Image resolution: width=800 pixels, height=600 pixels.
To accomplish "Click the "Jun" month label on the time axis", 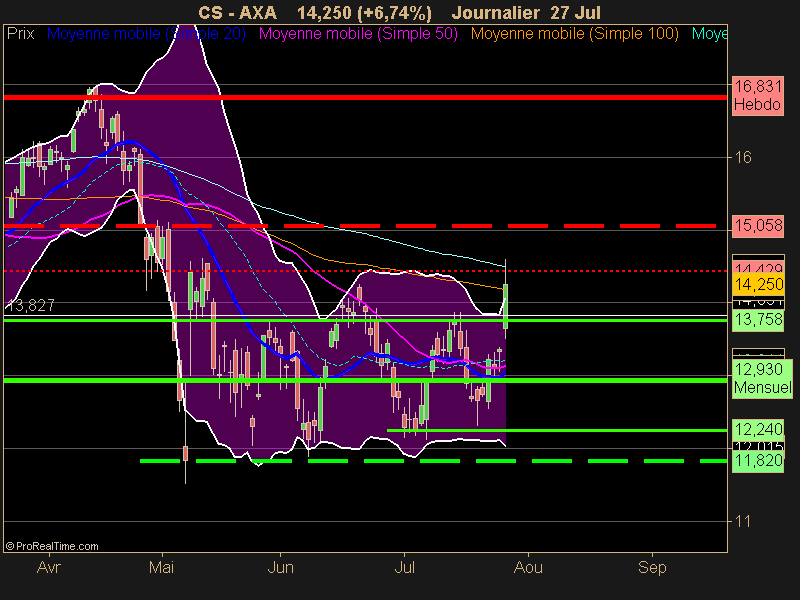I will [x=280, y=567].
